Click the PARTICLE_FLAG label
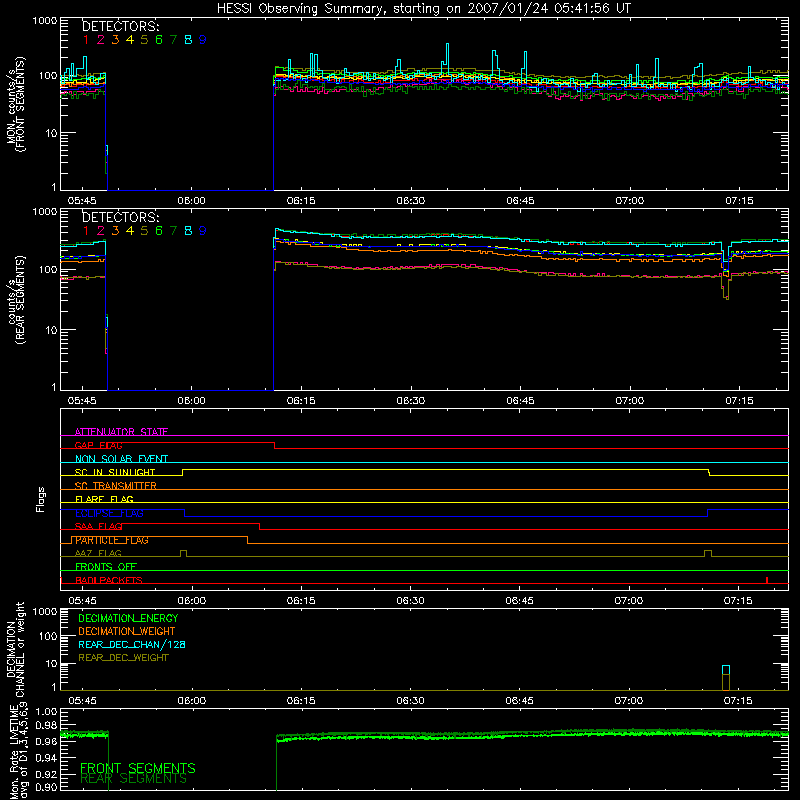800x800 pixels. coord(112,540)
